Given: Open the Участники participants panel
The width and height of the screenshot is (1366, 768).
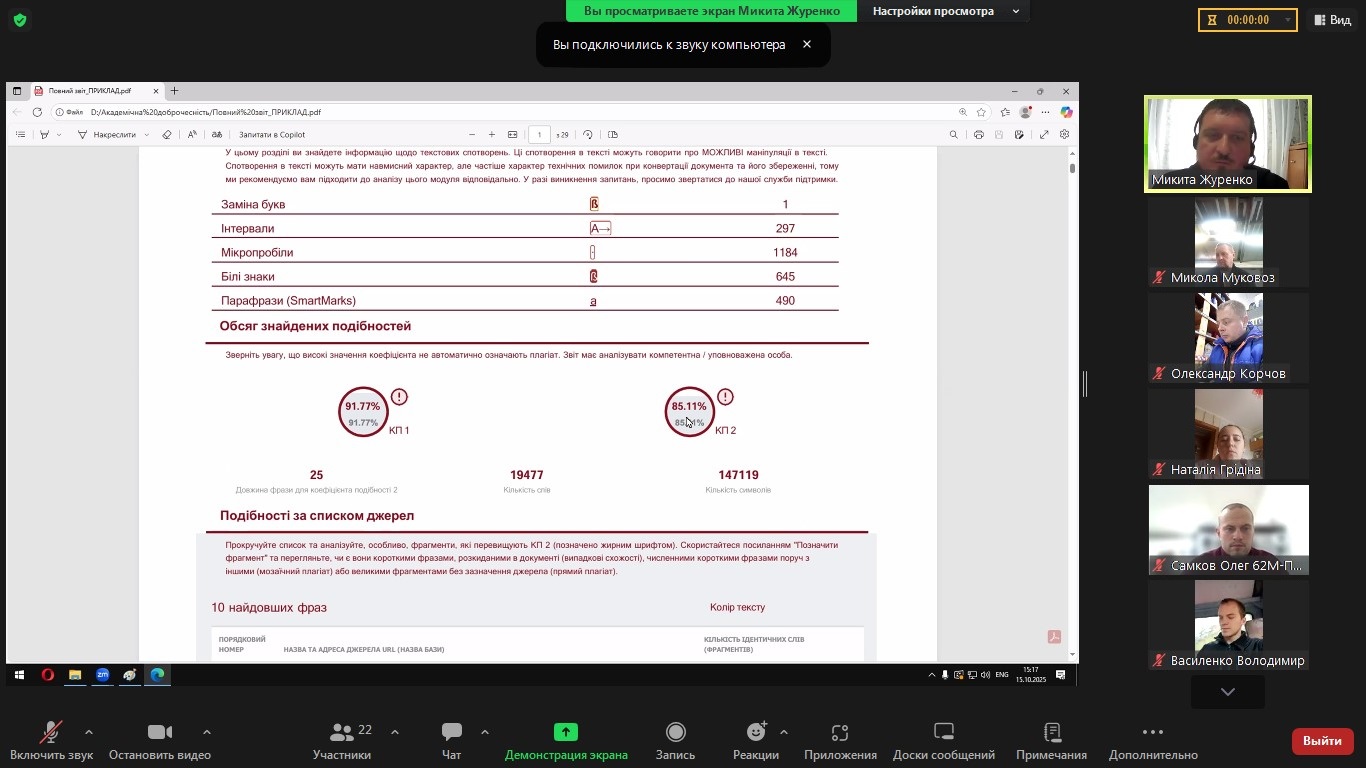Looking at the screenshot, I should pyautogui.click(x=342, y=740).
